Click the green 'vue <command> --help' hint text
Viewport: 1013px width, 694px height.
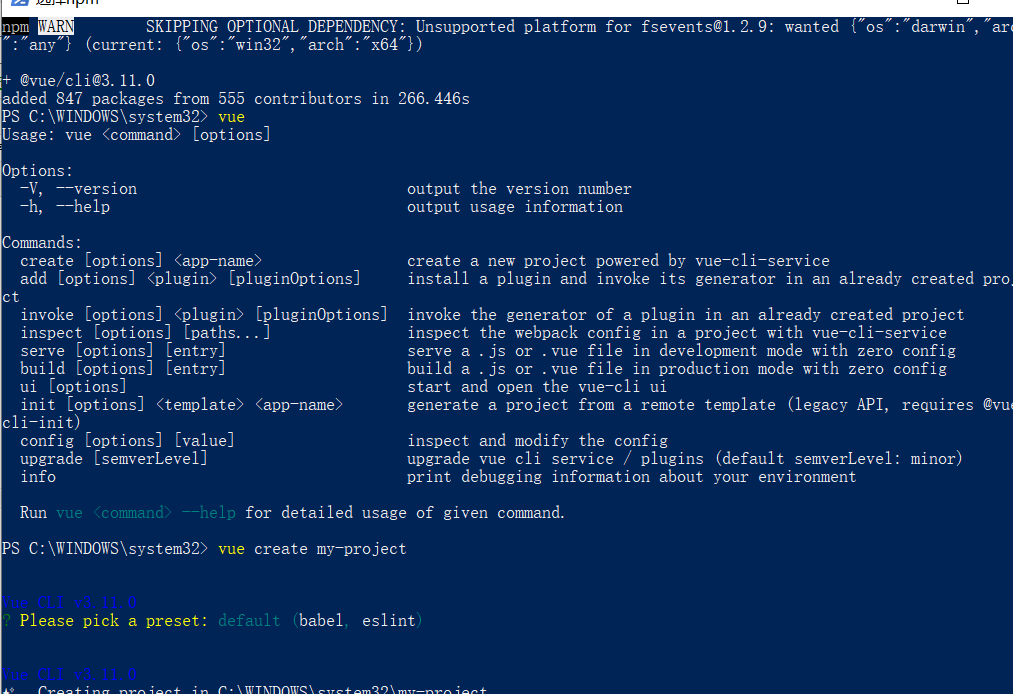146,513
